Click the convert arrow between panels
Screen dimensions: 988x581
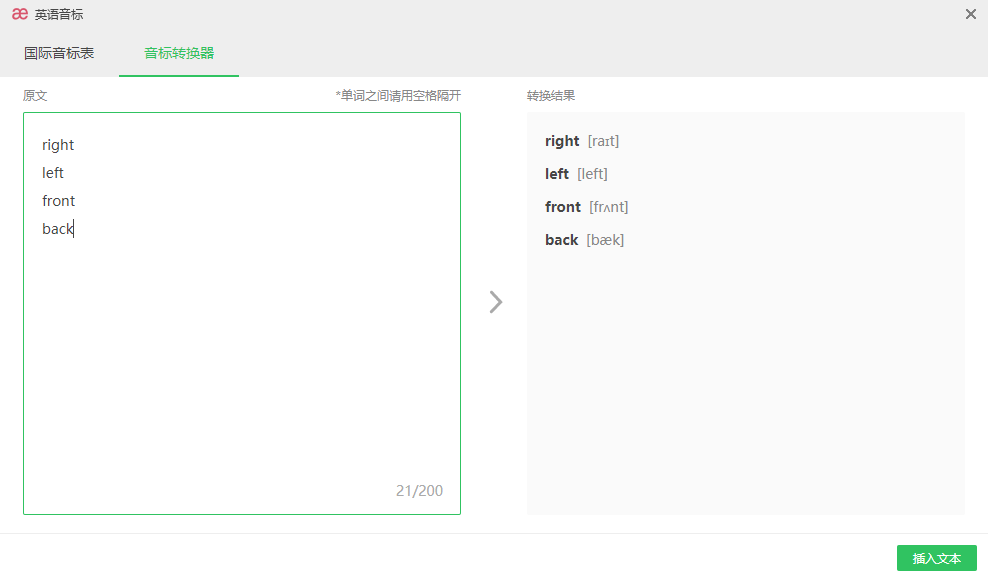click(495, 302)
